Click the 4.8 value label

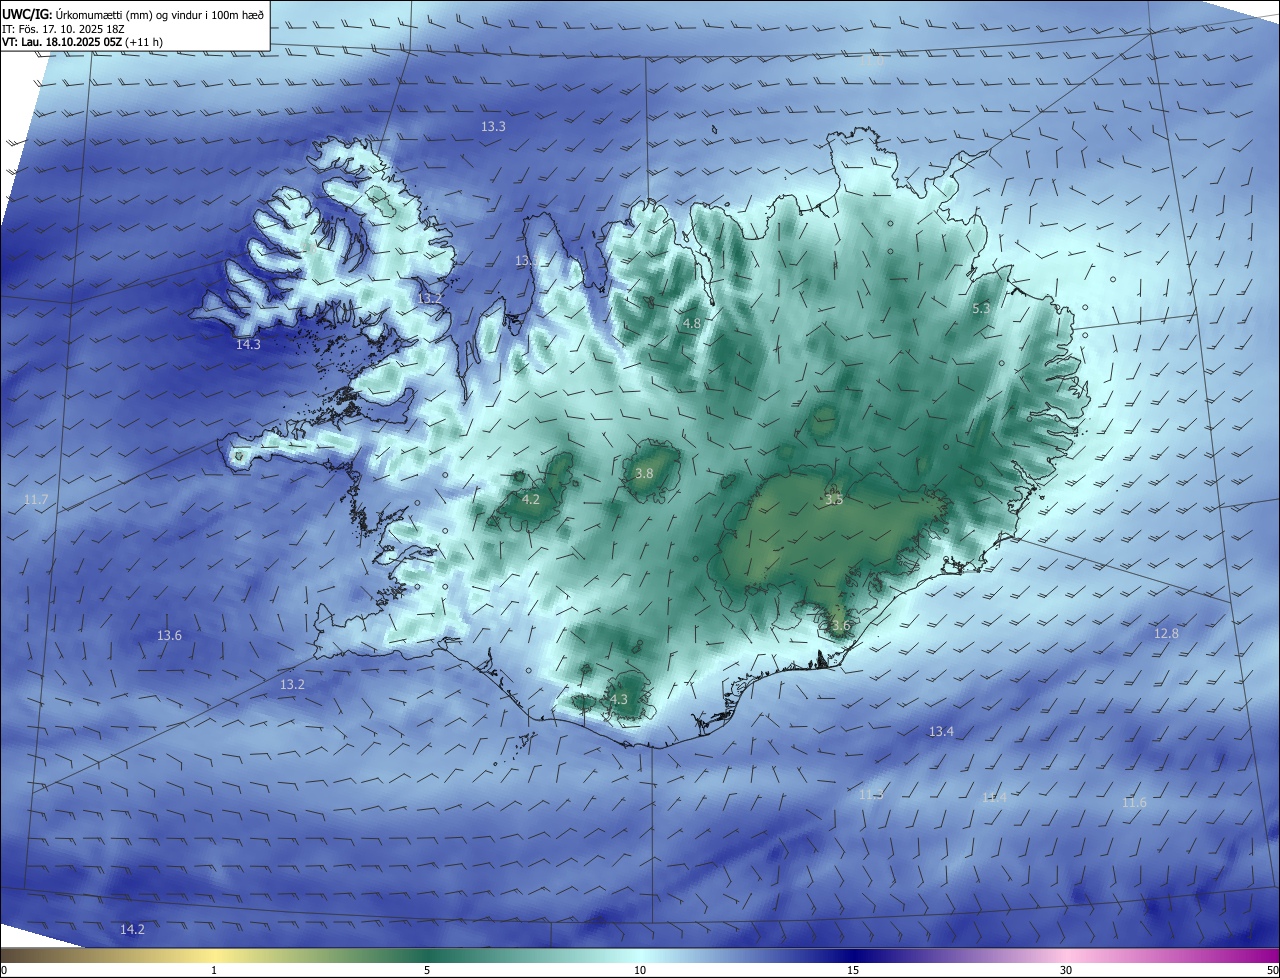pyautogui.click(x=692, y=324)
